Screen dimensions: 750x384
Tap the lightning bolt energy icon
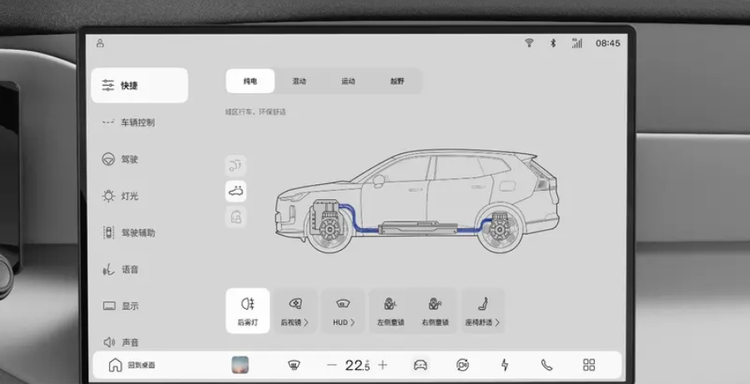click(505, 365)
